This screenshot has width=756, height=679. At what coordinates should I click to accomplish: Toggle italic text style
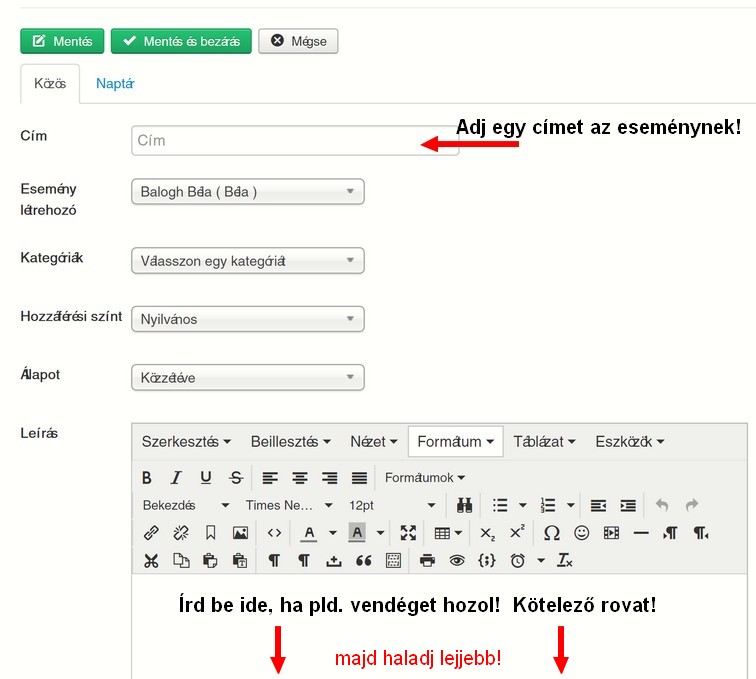176,478
